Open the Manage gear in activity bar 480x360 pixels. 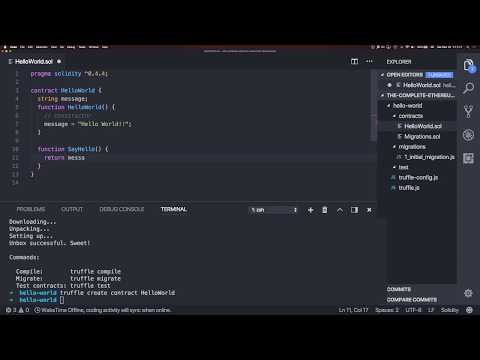click(x=468, y=293)
